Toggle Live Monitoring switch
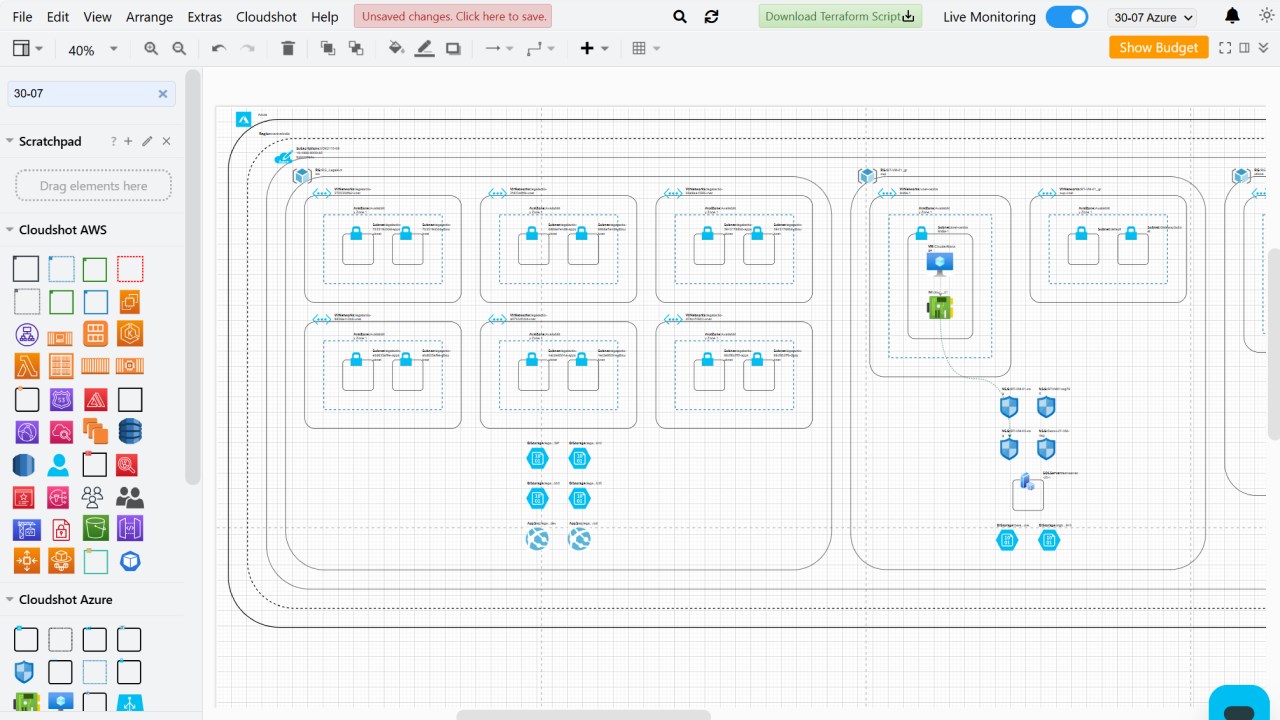1280x720 pixels. click(x=1067, y=17)
